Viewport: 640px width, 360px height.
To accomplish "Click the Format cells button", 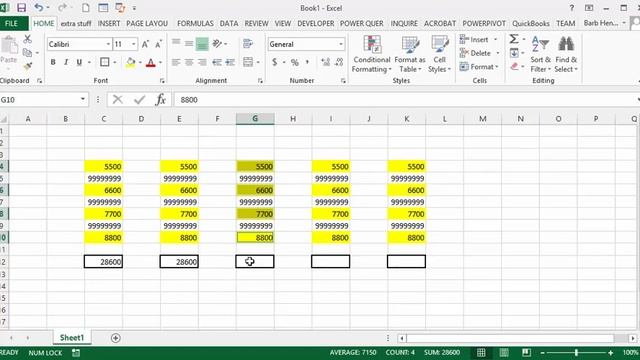I will point(479,67).
